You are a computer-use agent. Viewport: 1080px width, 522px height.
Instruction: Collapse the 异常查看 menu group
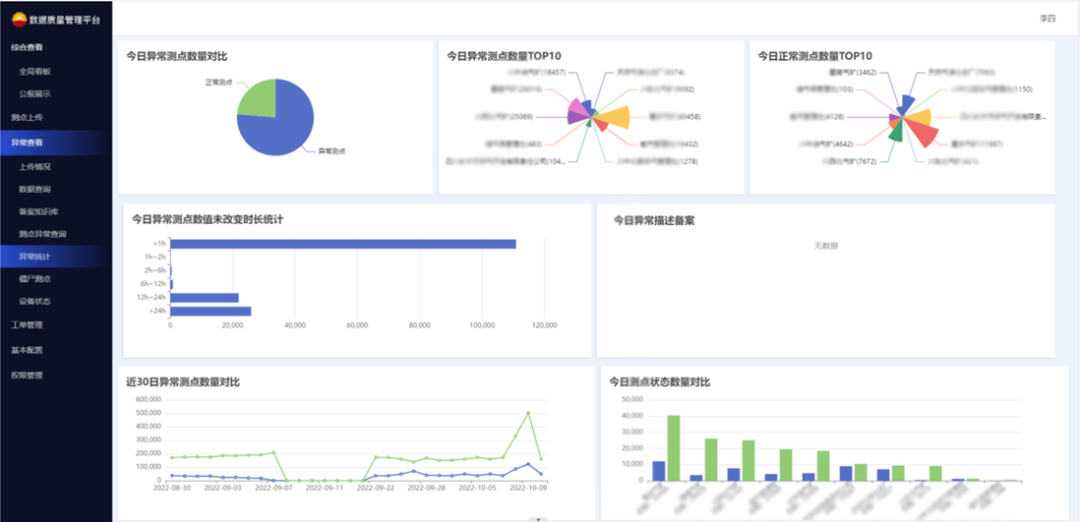pyautogui.click(x=27, y=143)
